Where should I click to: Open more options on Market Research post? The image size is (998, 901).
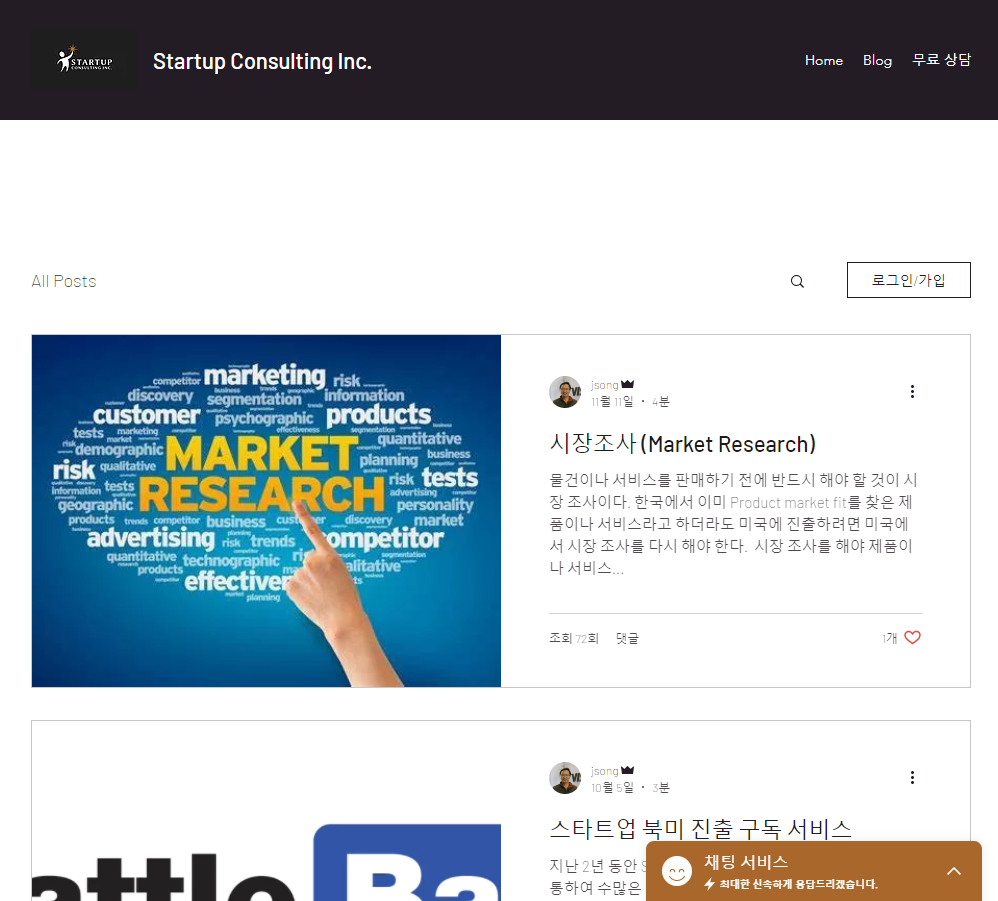[912, 391]
